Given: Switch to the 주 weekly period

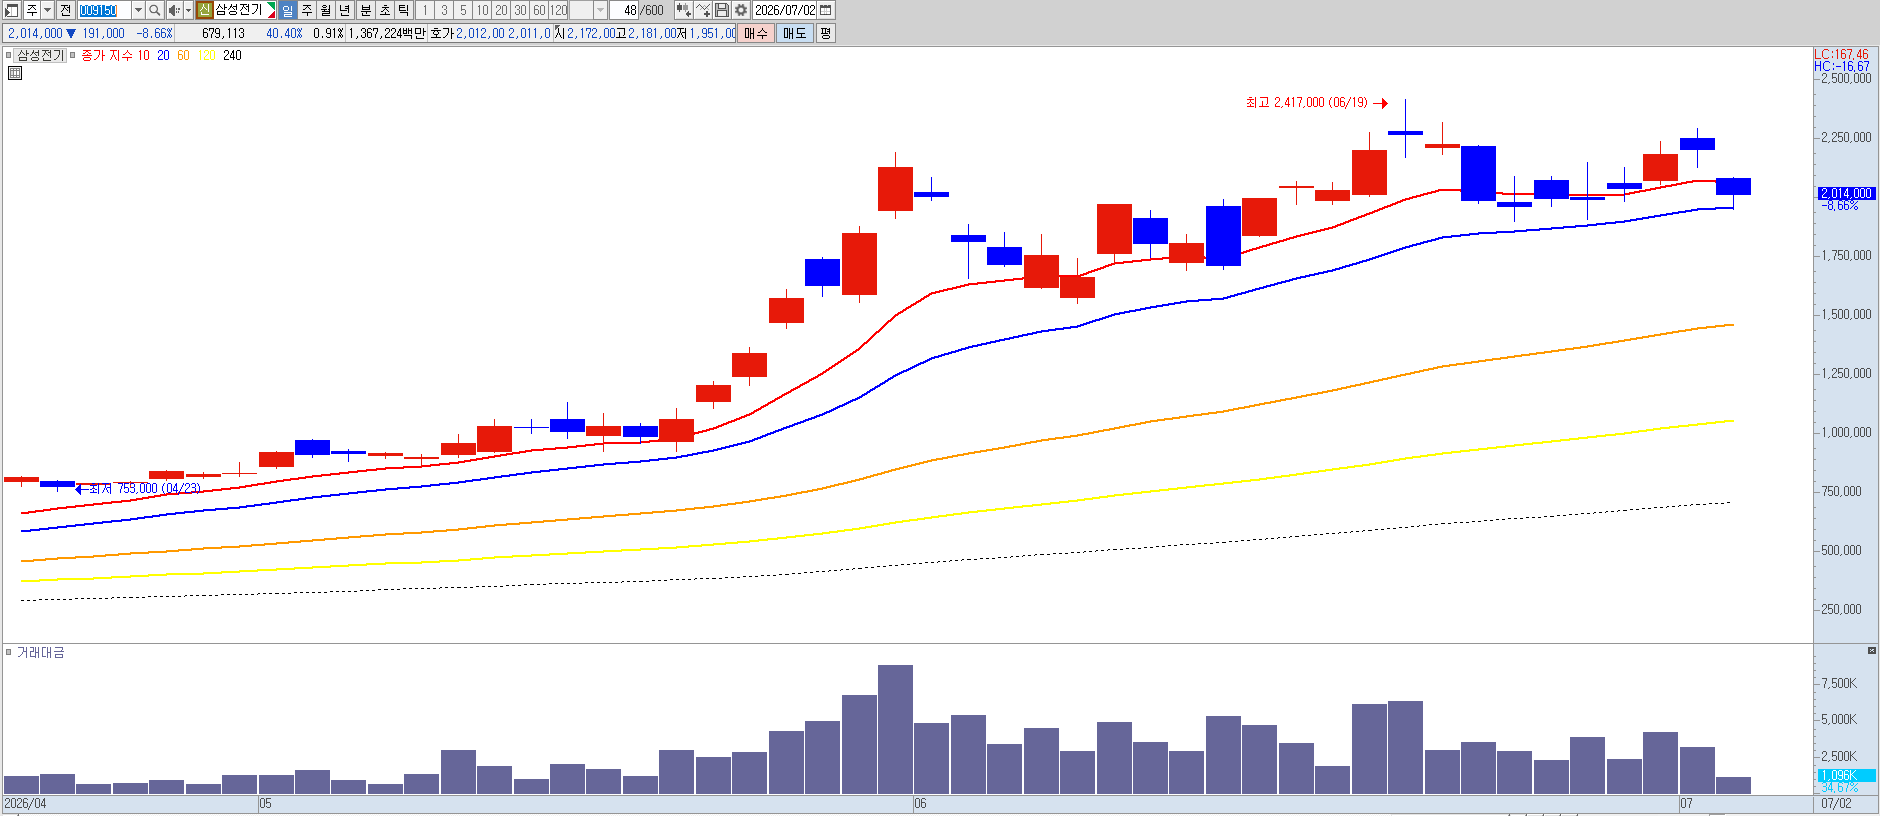Looking at the screenshot, I should pos(307,10).
